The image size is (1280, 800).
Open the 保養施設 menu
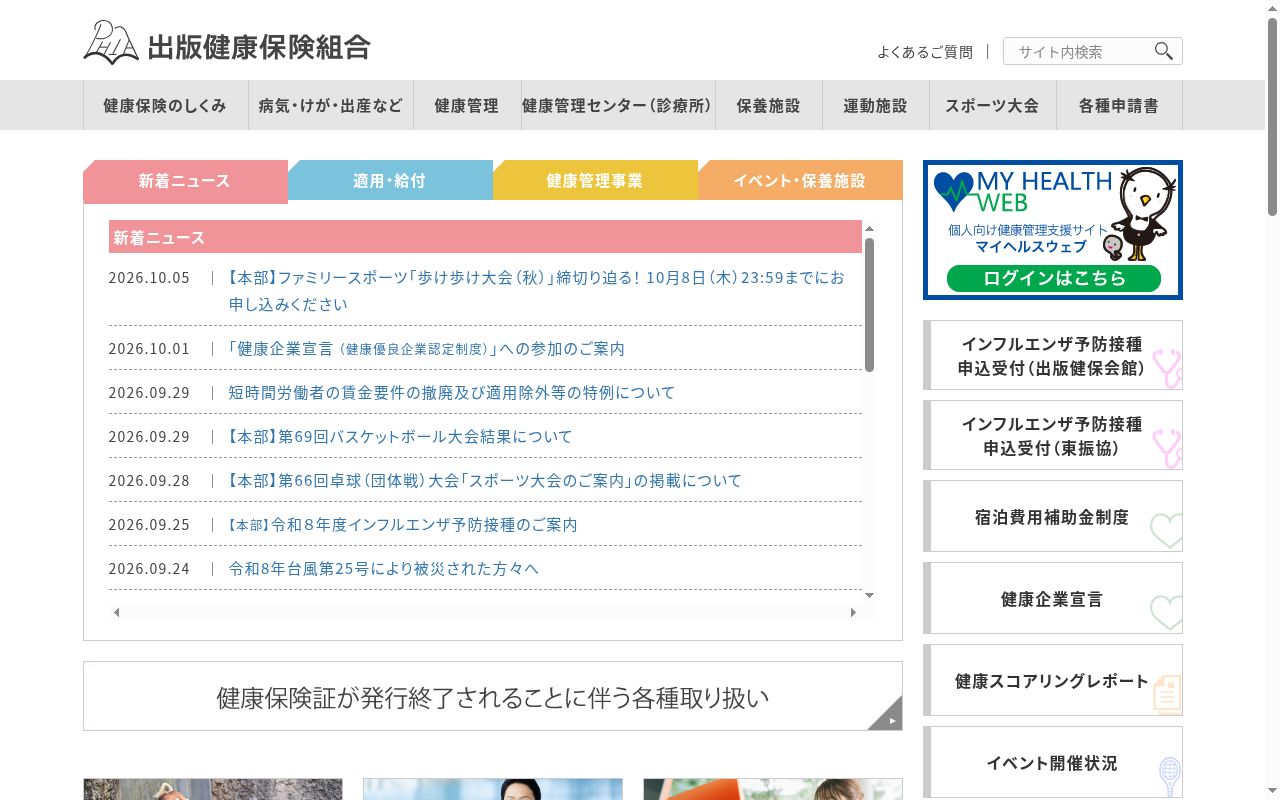(x=768, y=105)
